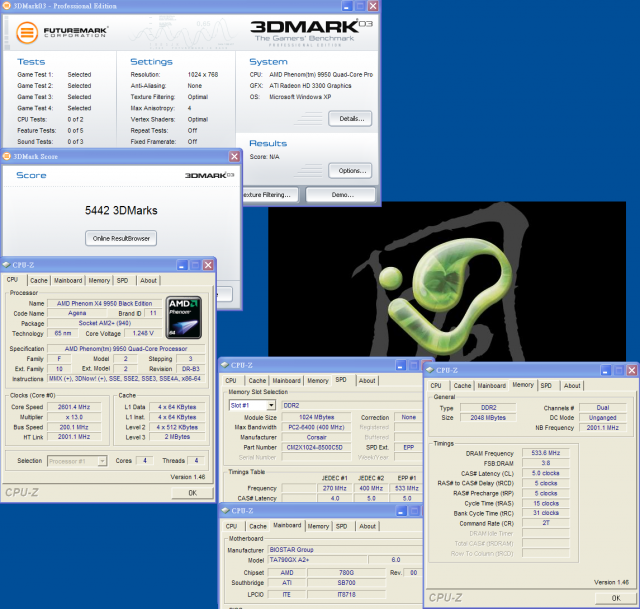This screenshot has height=609, width=640.
Task: Open the Cache tab in the CPU-Z processor window
Action: click(39, 280)
